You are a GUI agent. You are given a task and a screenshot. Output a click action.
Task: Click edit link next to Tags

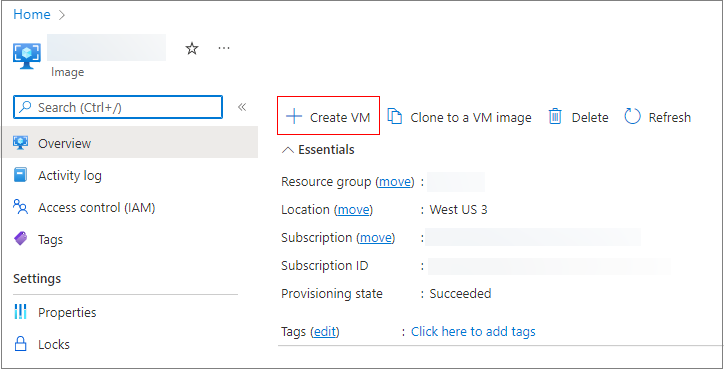point(325,332)
